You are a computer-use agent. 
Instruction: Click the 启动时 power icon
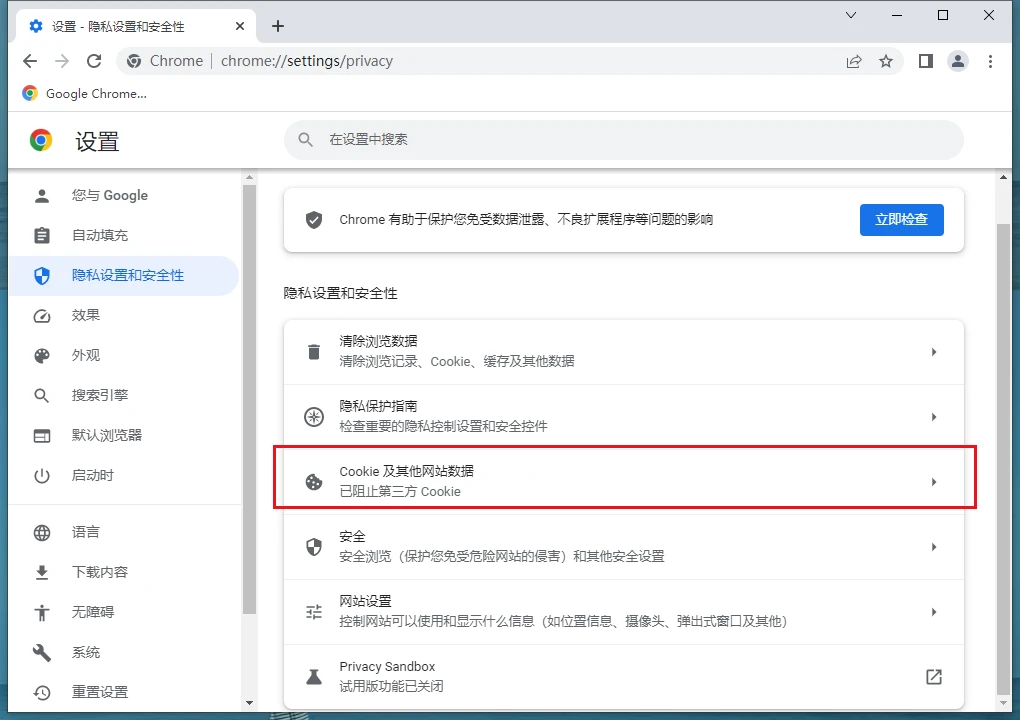42,475
